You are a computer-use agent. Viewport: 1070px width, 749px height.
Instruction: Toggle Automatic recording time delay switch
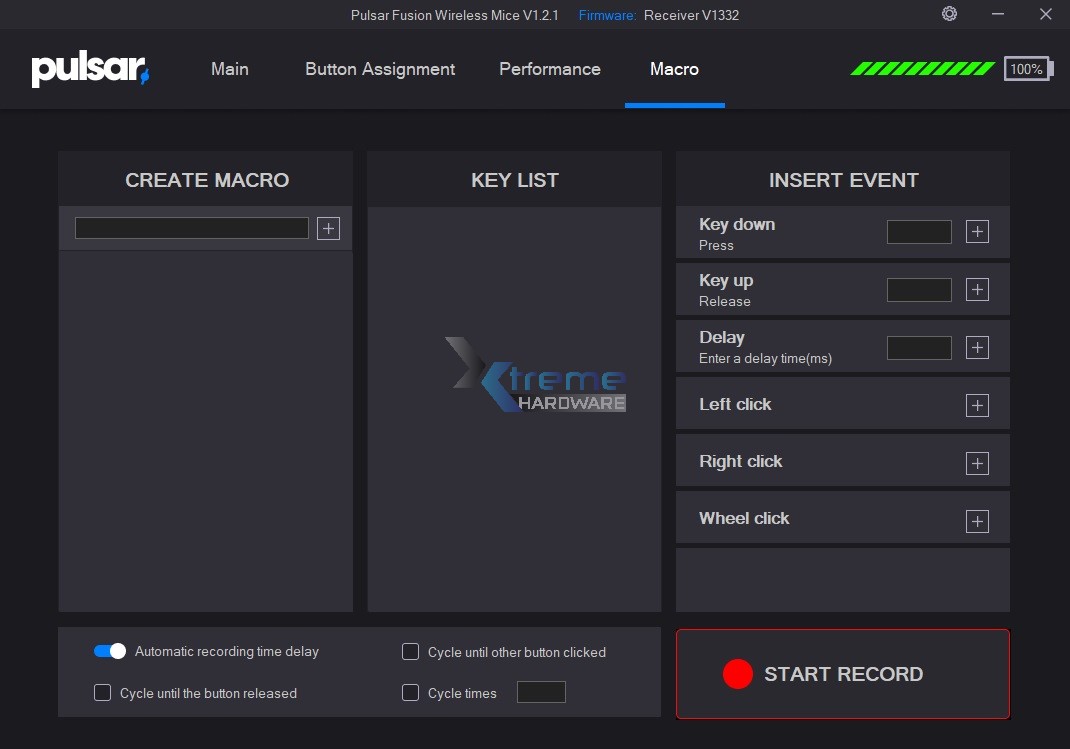[109, 651]
